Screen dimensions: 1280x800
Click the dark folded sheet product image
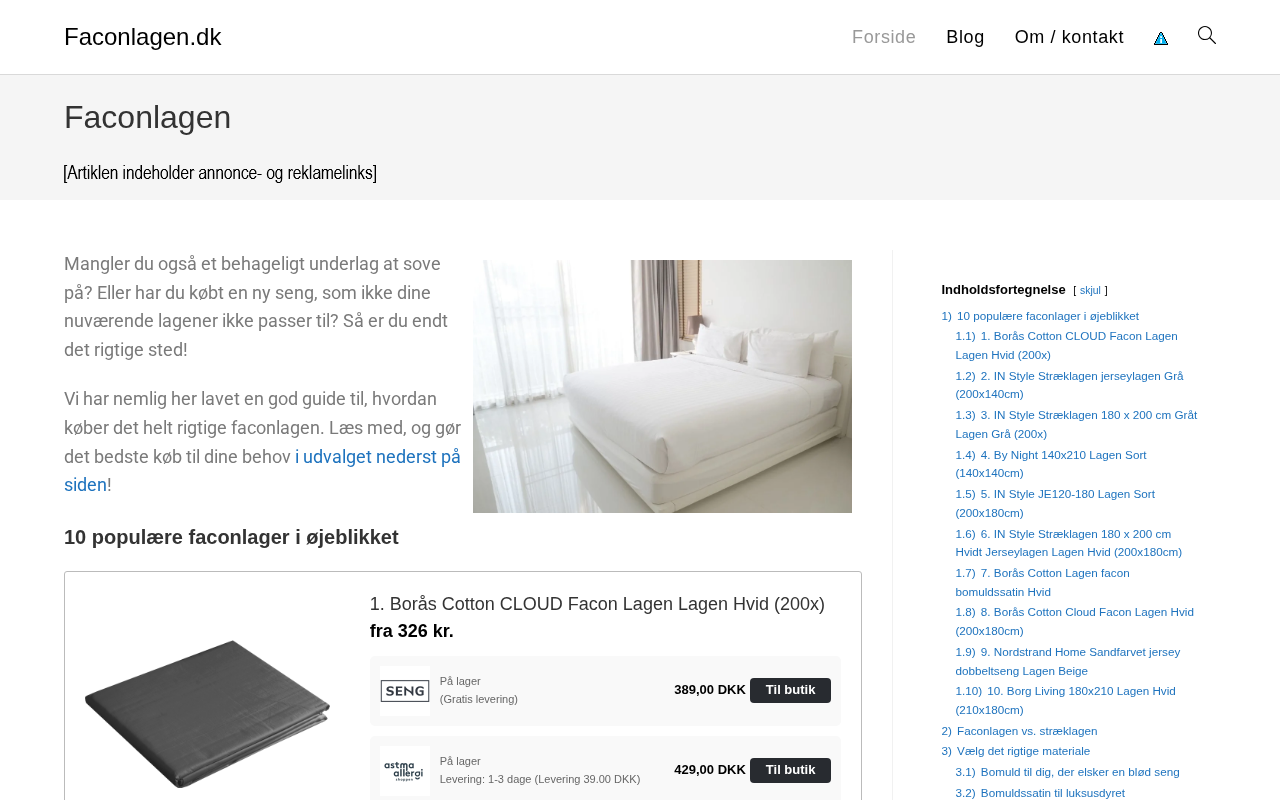click(207, 714)
